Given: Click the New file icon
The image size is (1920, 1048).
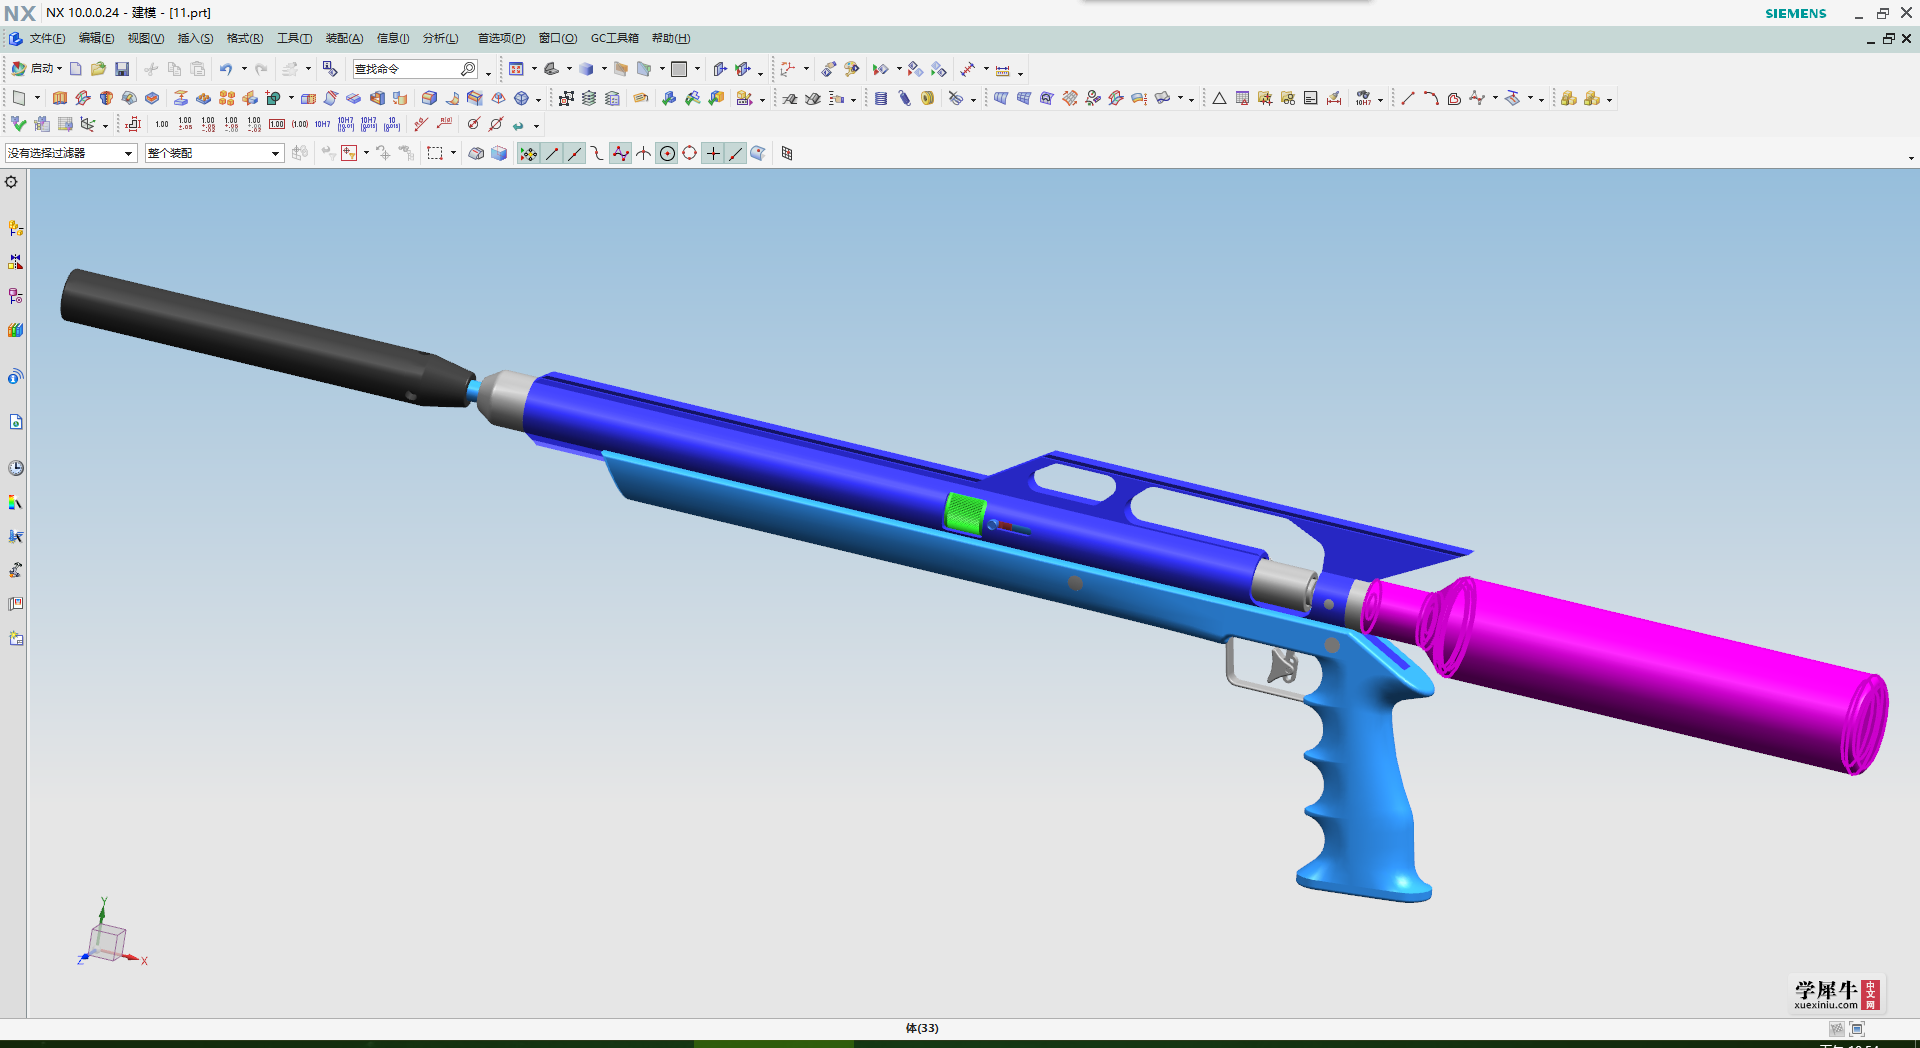Looking at the screenshot, I should click(x=75, y=69).
